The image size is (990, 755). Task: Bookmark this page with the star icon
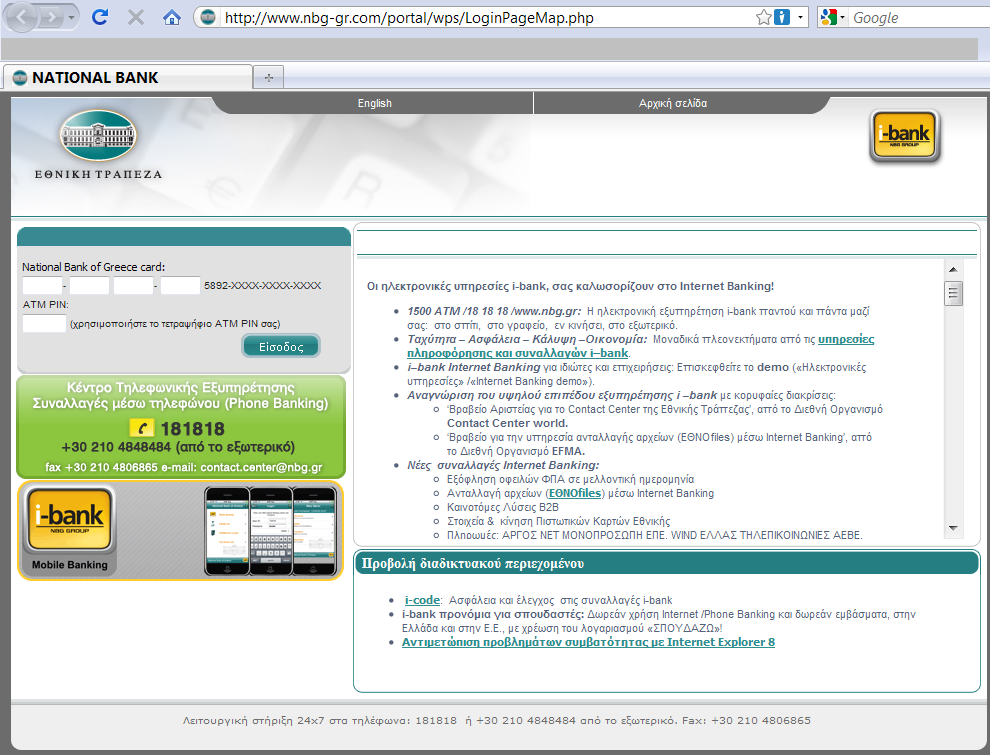point(763,17)
